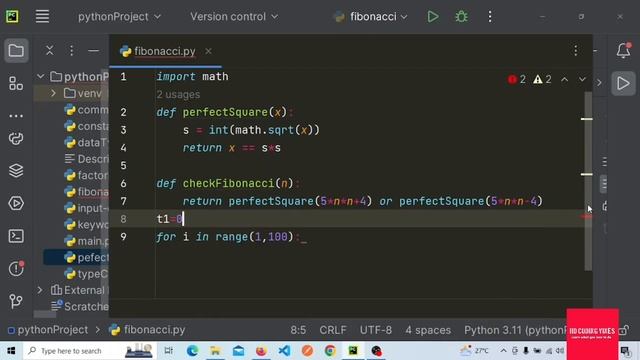Screen dimensions: 640x360
Task: Open Microsoft Edge from the taskbar
Action: click(192, 351)
